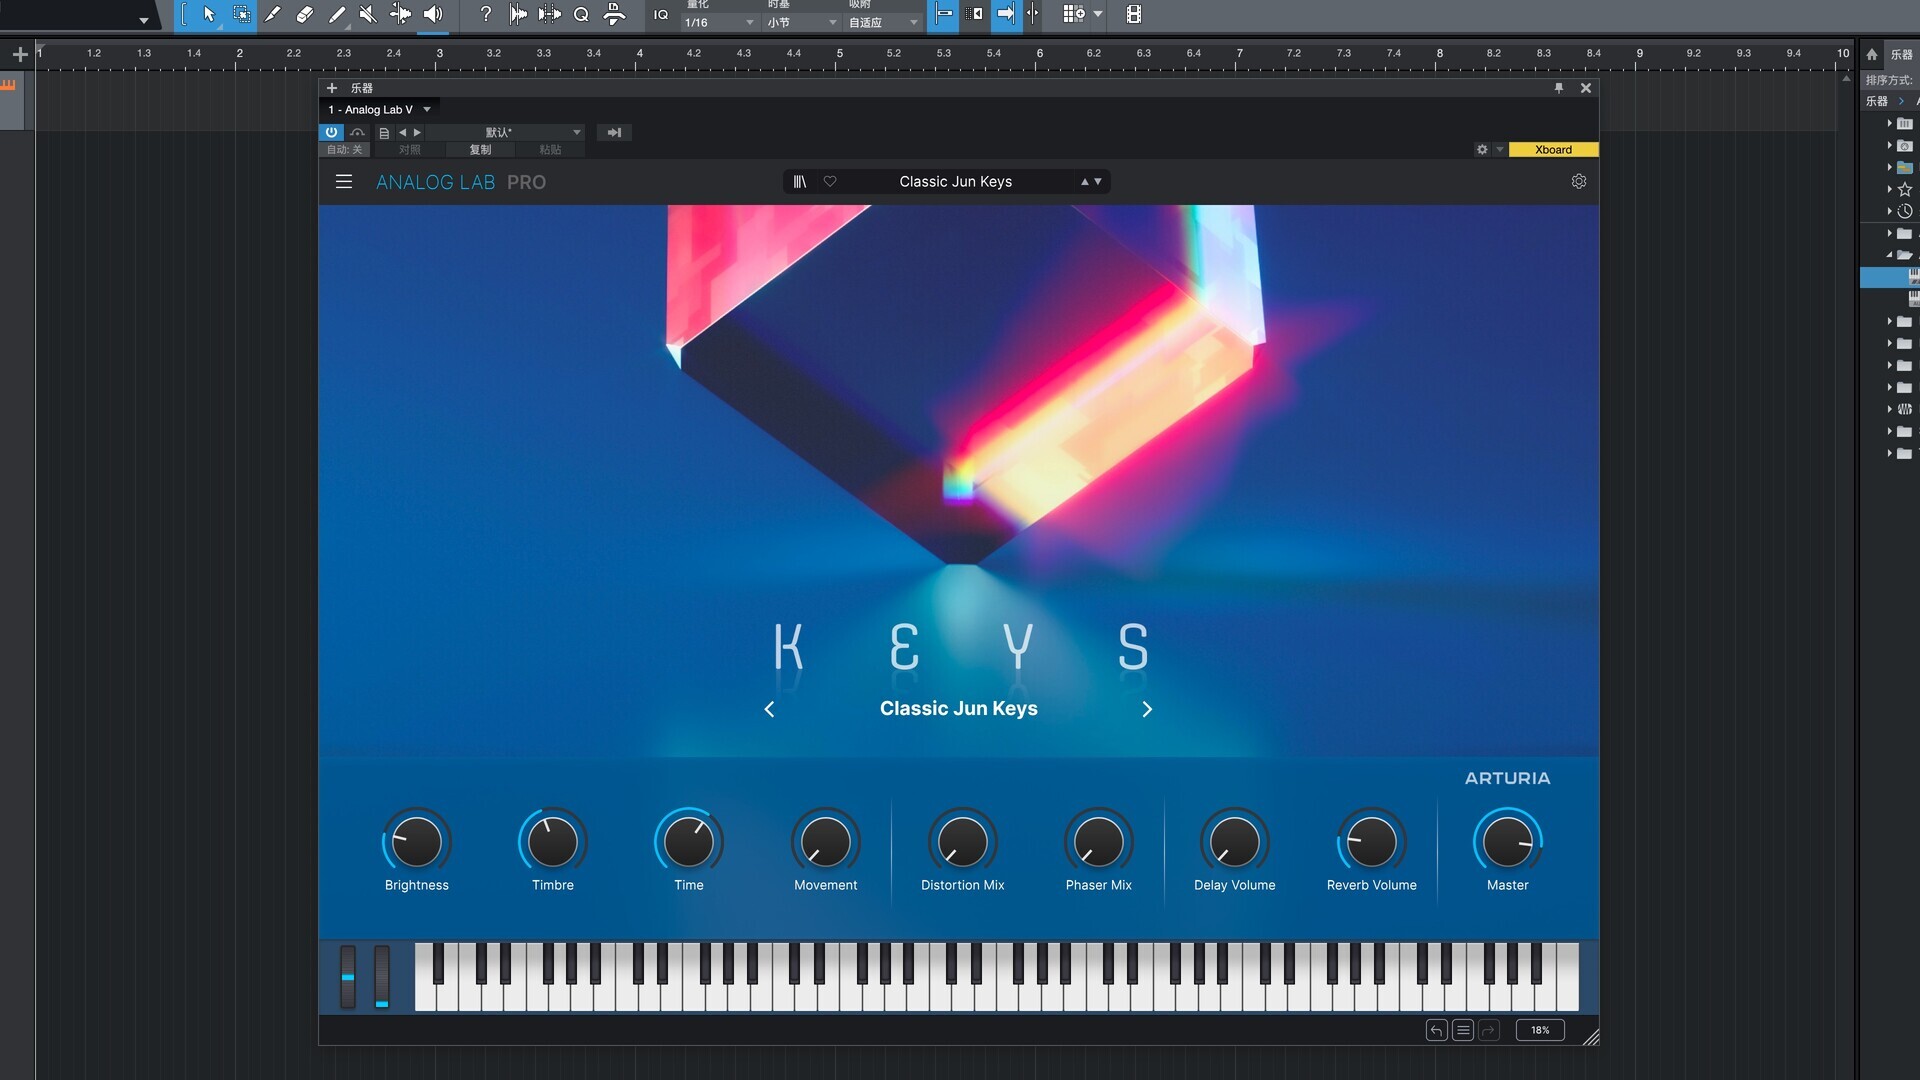The image size is (1920, 1080).
Task: Go to previous preset with left chevron
Action: 769,709
